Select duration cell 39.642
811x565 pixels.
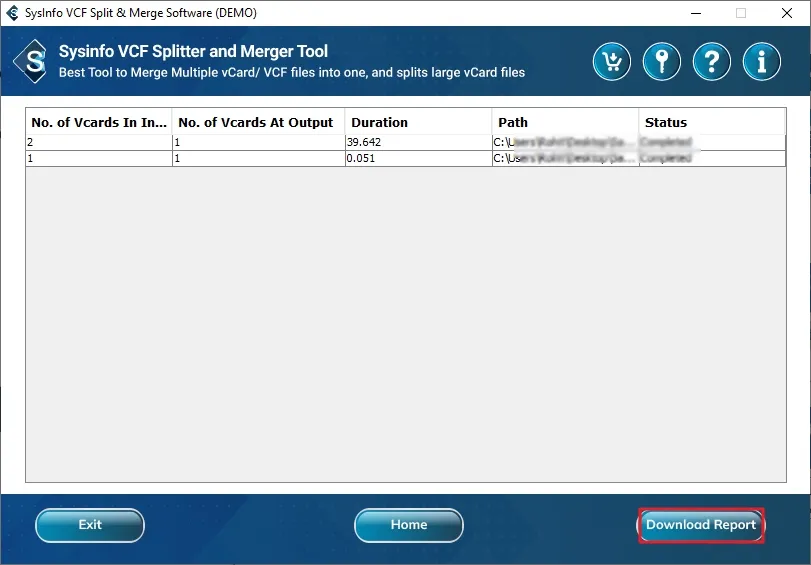click(x=418, y=142)
